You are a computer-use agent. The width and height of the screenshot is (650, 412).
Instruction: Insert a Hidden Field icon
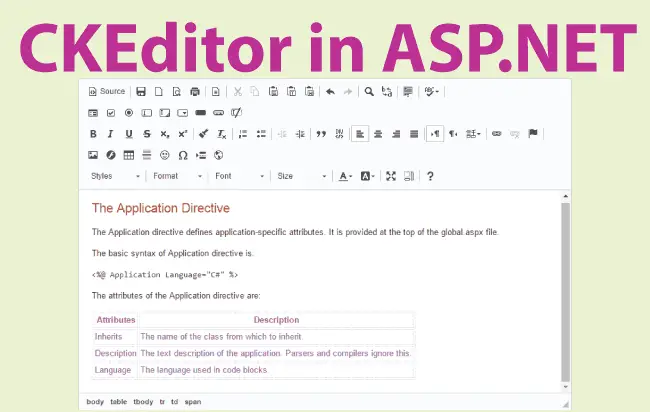(x=236, y=113)
